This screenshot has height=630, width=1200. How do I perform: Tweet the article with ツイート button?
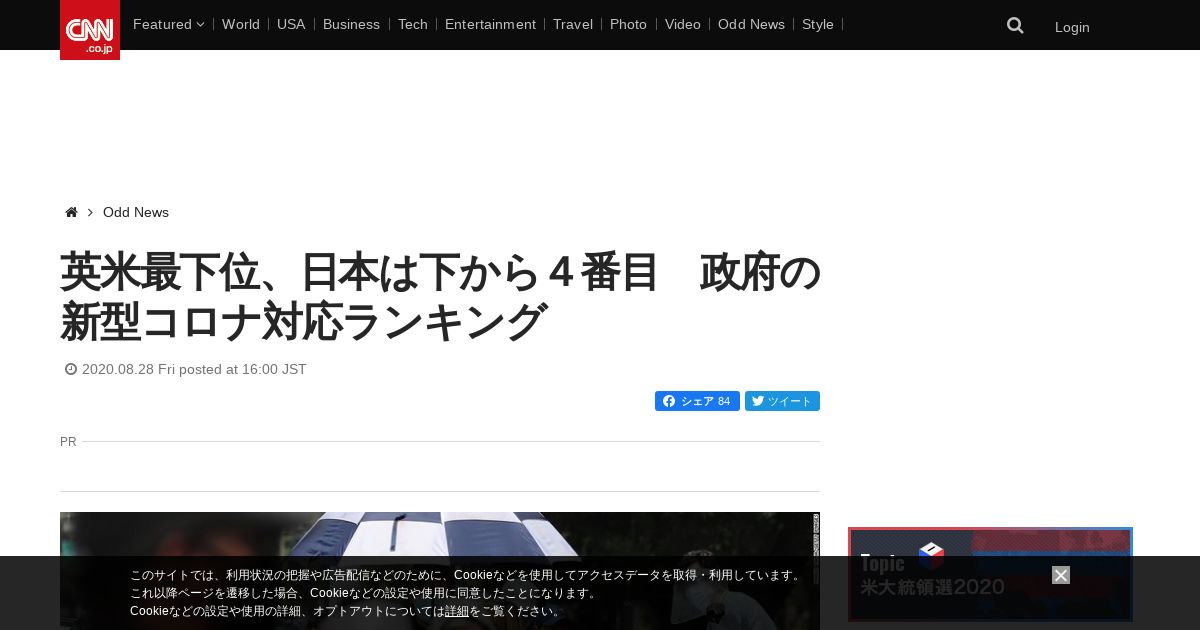[x=782, y=401]
